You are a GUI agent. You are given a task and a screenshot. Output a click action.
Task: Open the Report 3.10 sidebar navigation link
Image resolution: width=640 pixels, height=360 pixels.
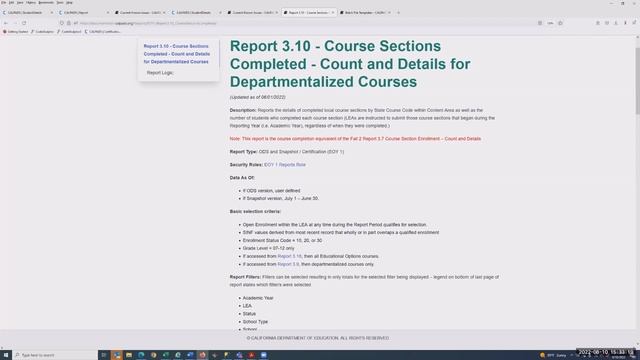[x=177, y=54]
